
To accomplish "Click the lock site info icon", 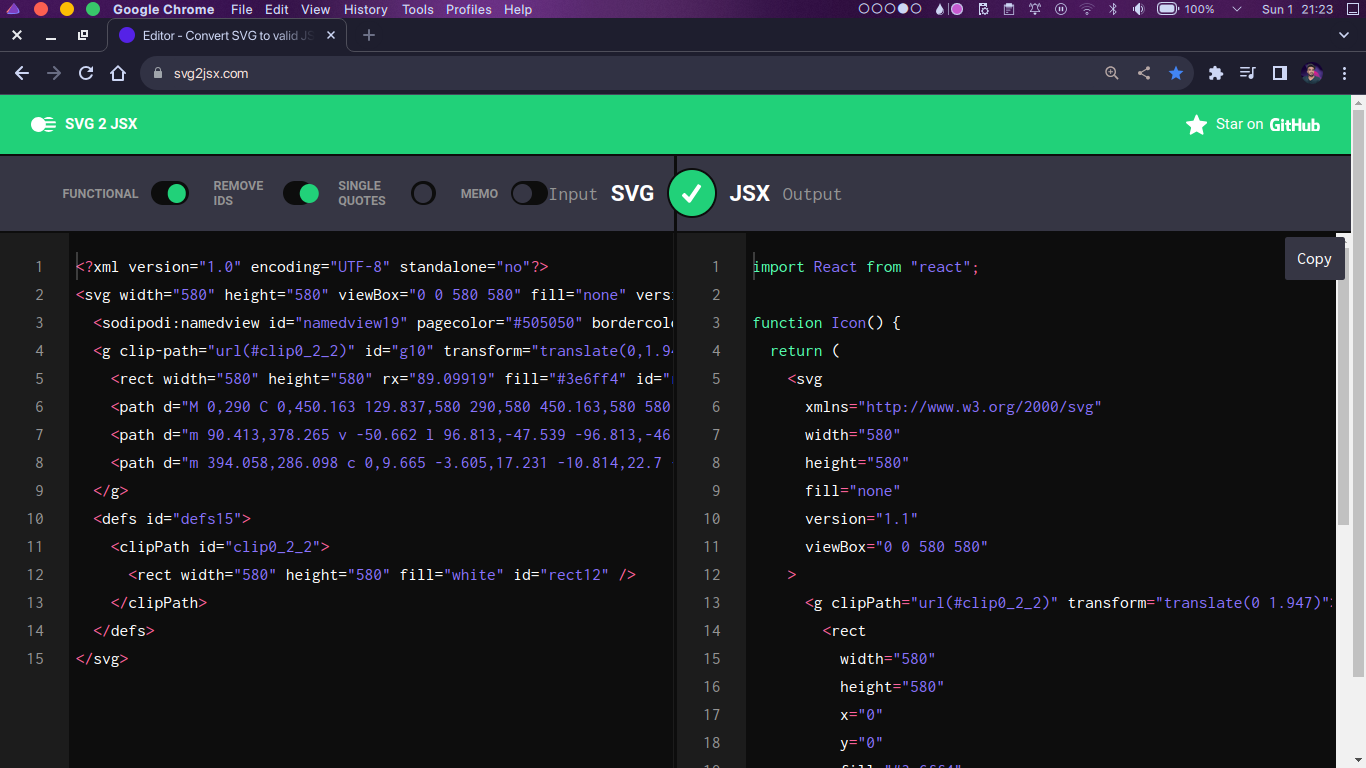I will pyautogui.click(x=158, y=73).
